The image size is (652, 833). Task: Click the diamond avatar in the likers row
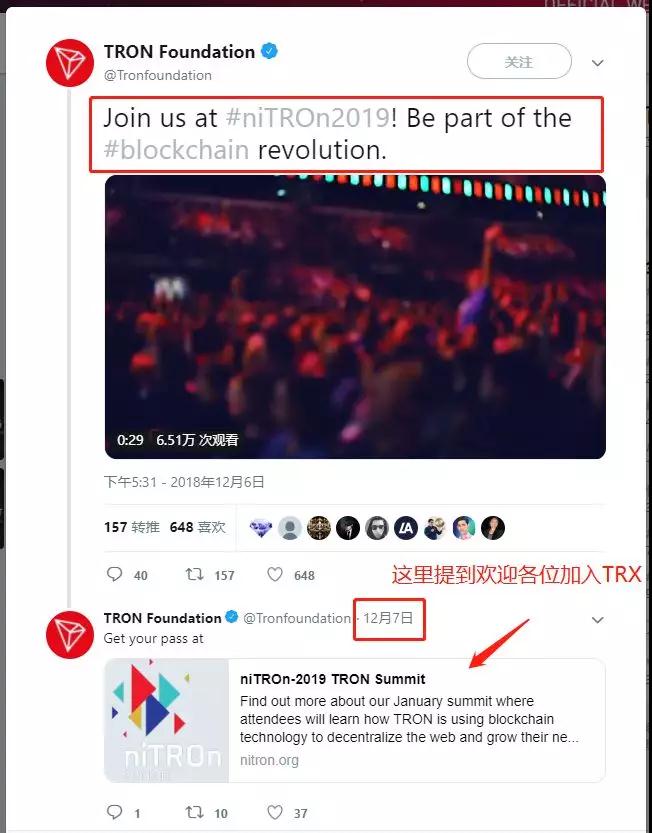pyautogui.click(x=261, y=528)
